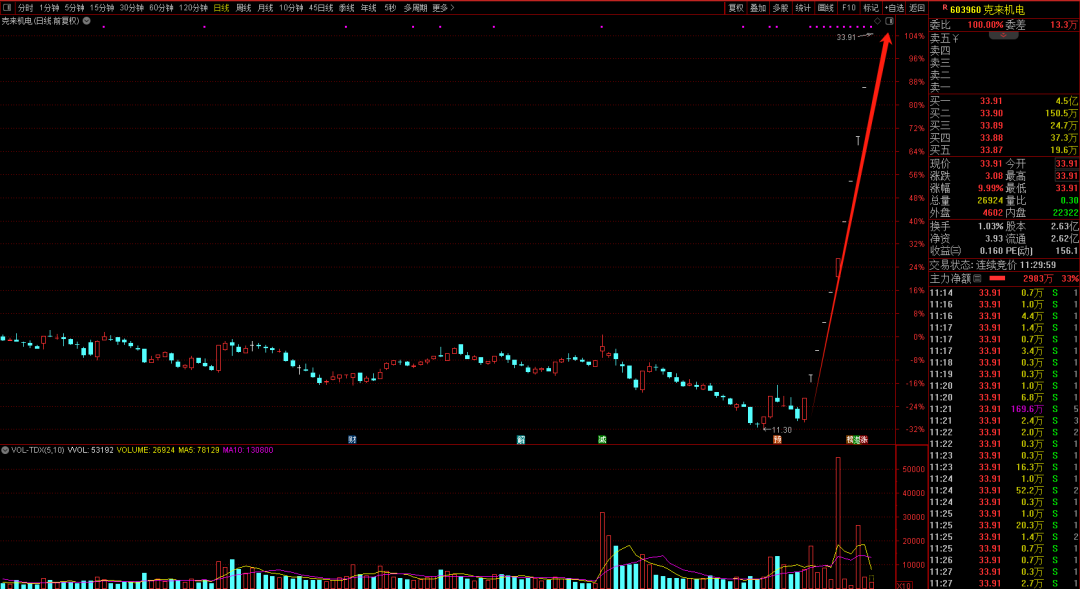Click the 涨幅 value 9.99%

click(x=990, y=188)
